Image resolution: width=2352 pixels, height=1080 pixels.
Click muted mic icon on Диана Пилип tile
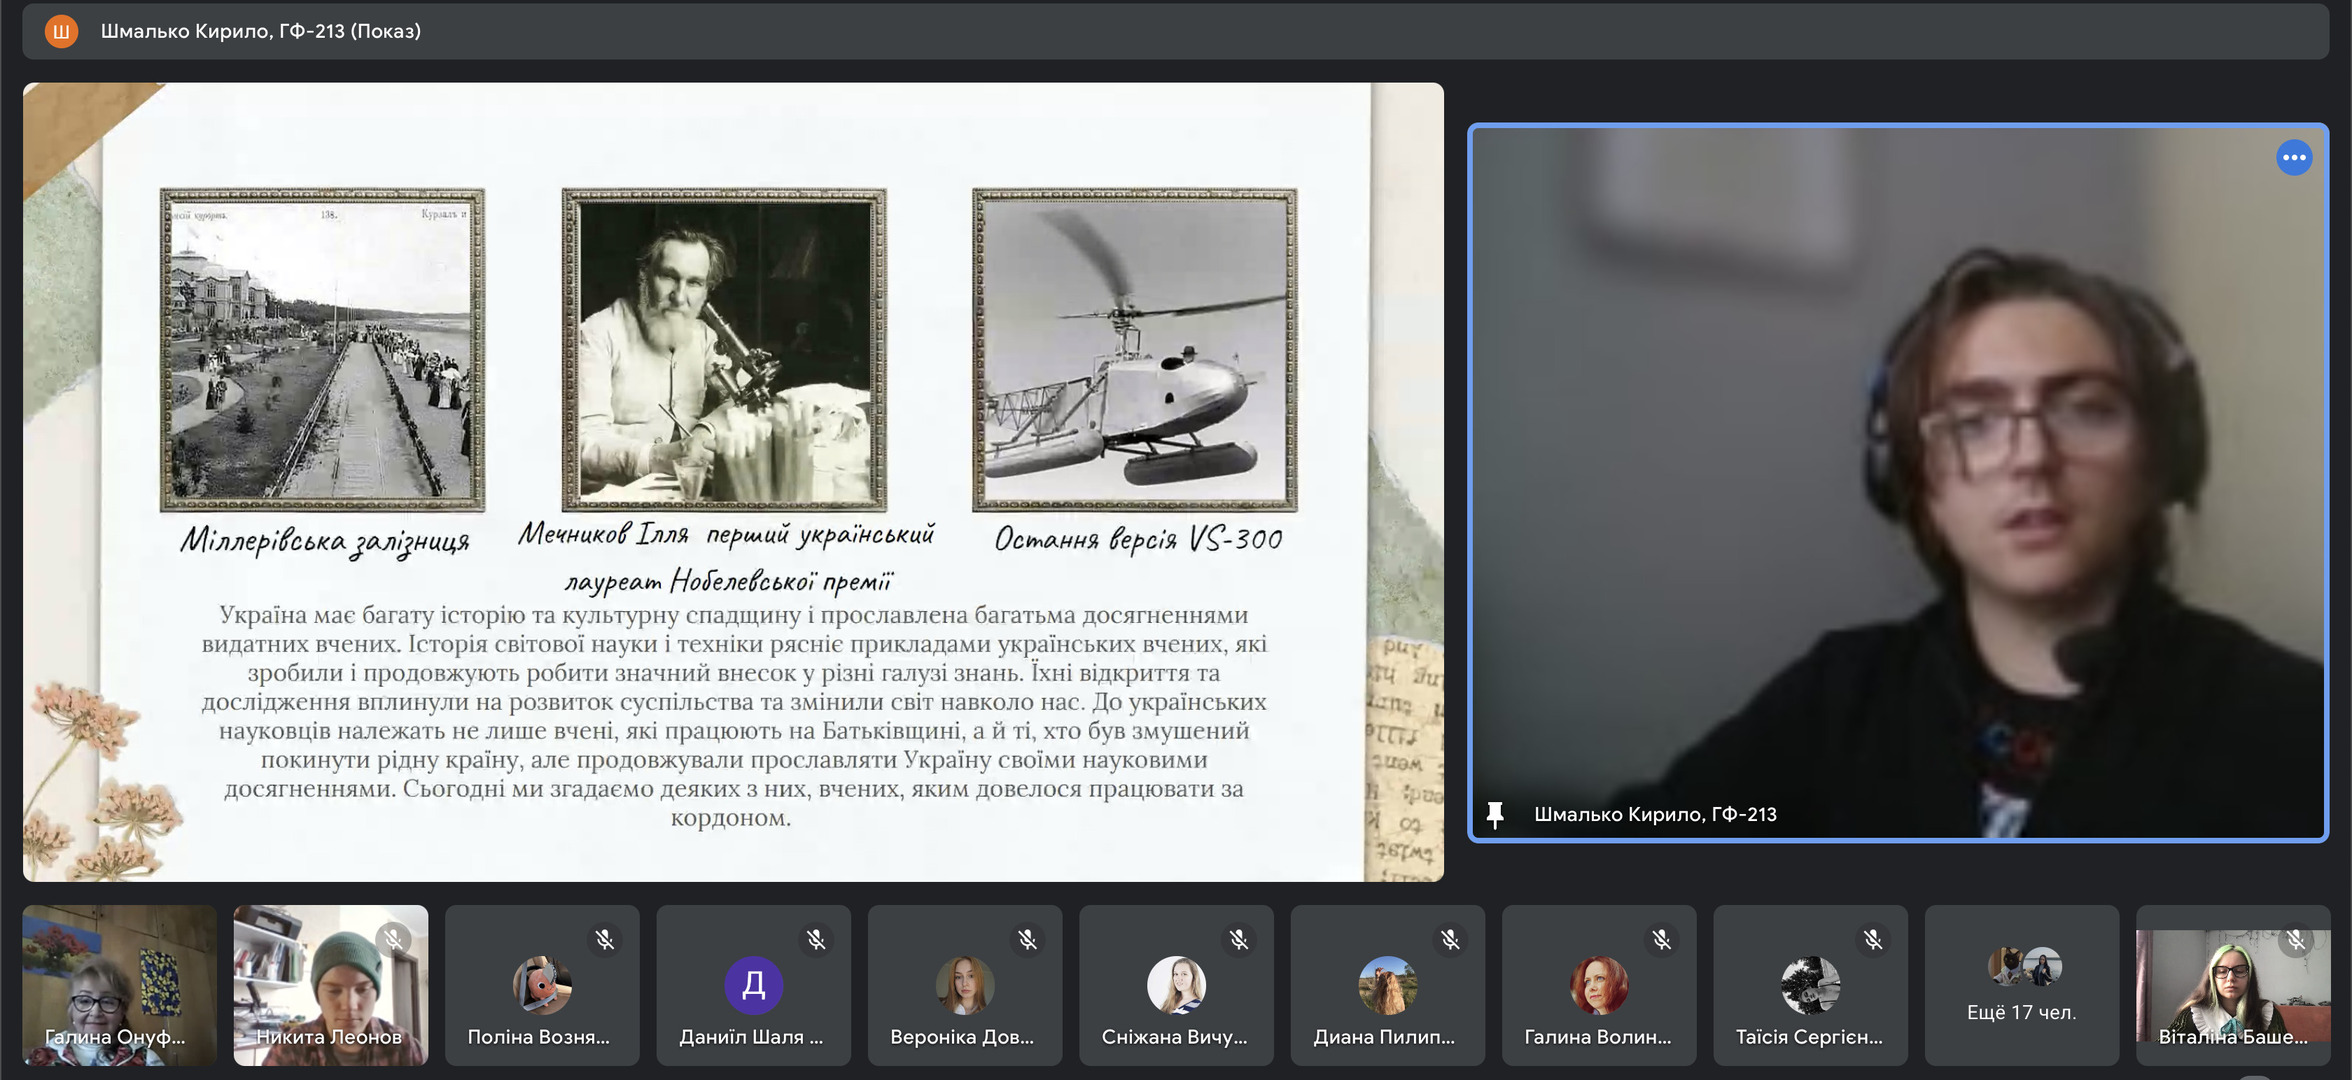1450,940
